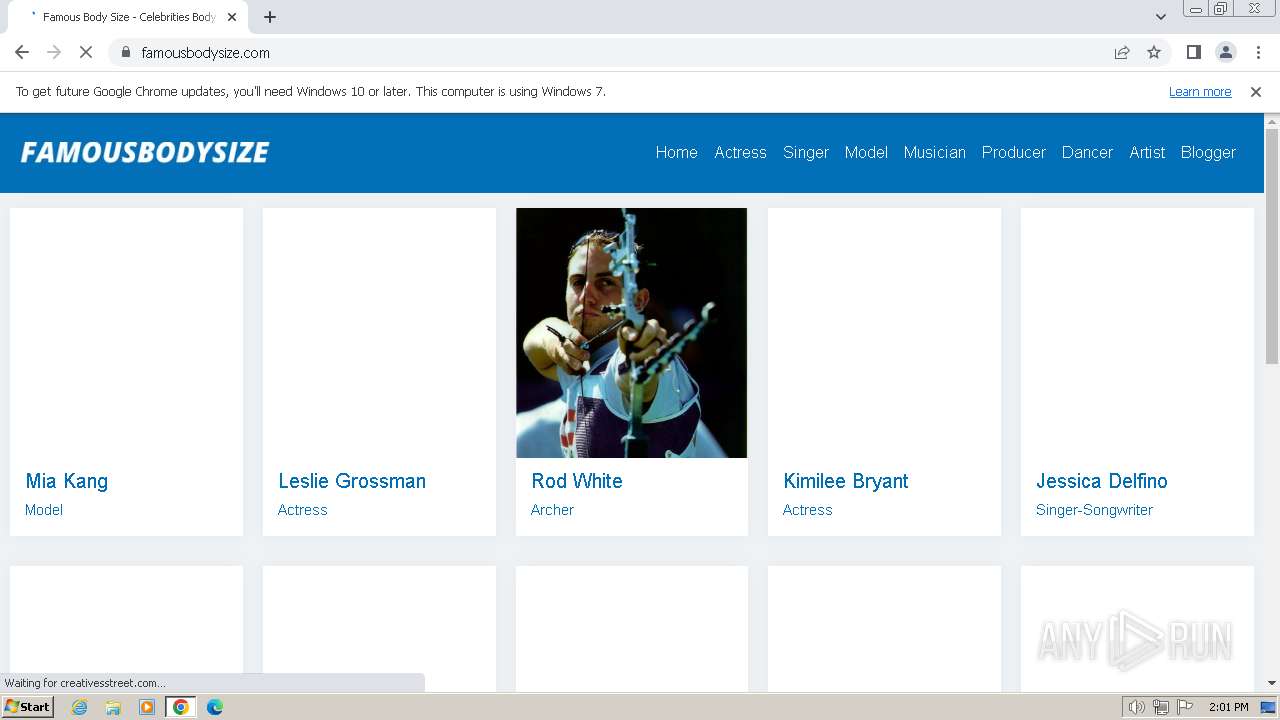Image resolution: width=1280 pixels, height=720 pixels.
Task: Open the Home menu item
Action: [x=676, y=152]
